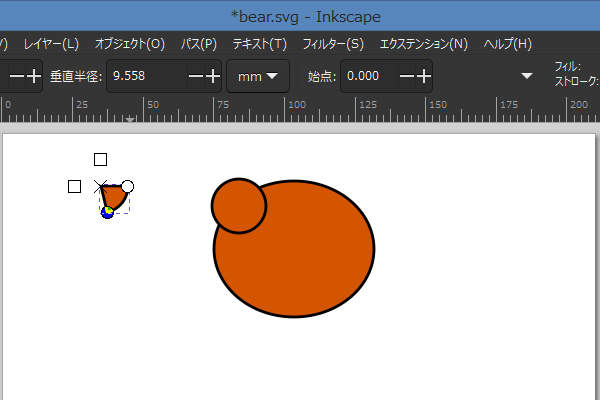Open the レイヤー(L) menu

pyautogui.click(x=51, y=44)
